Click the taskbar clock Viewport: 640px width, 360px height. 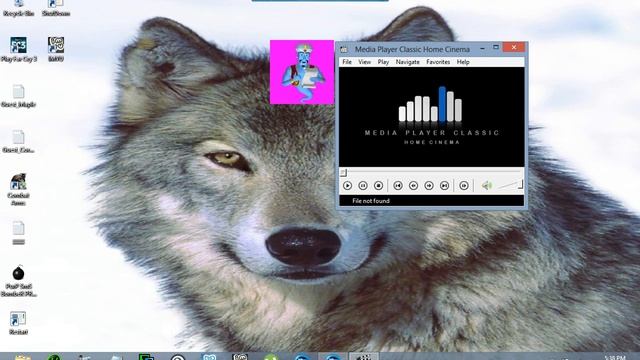(615, 358)
